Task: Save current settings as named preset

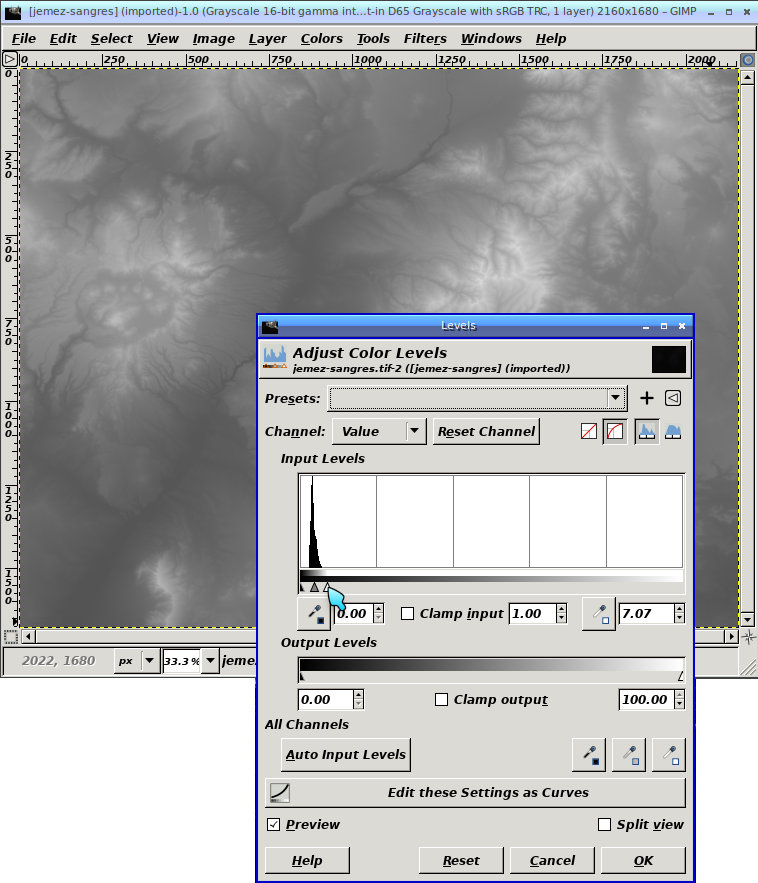Action: point(646,398)
